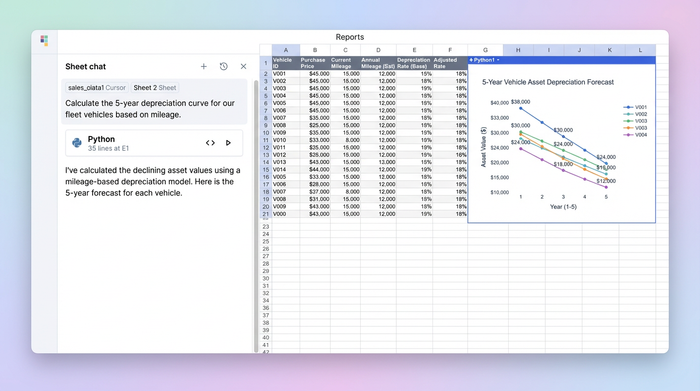Click cell V014 in Vehicle ID column
700x391 pixels.
click(x=286, y=170)
